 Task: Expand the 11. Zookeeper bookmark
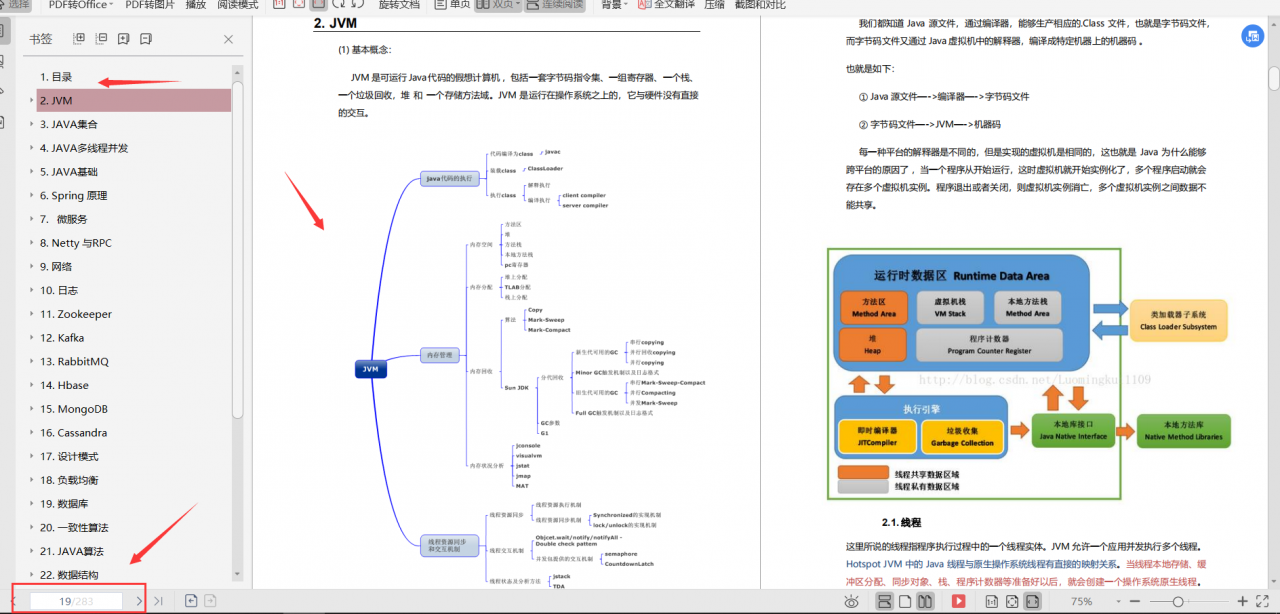click(x=32, y=314)
